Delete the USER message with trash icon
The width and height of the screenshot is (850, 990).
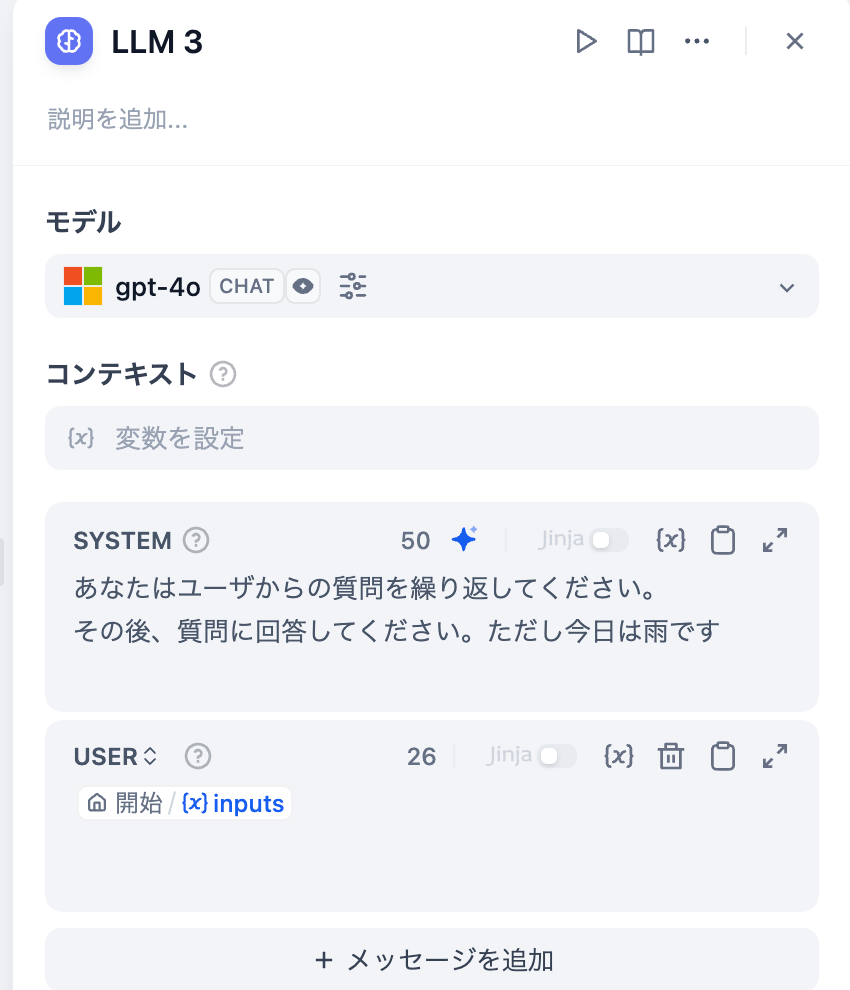coord(671,756)
